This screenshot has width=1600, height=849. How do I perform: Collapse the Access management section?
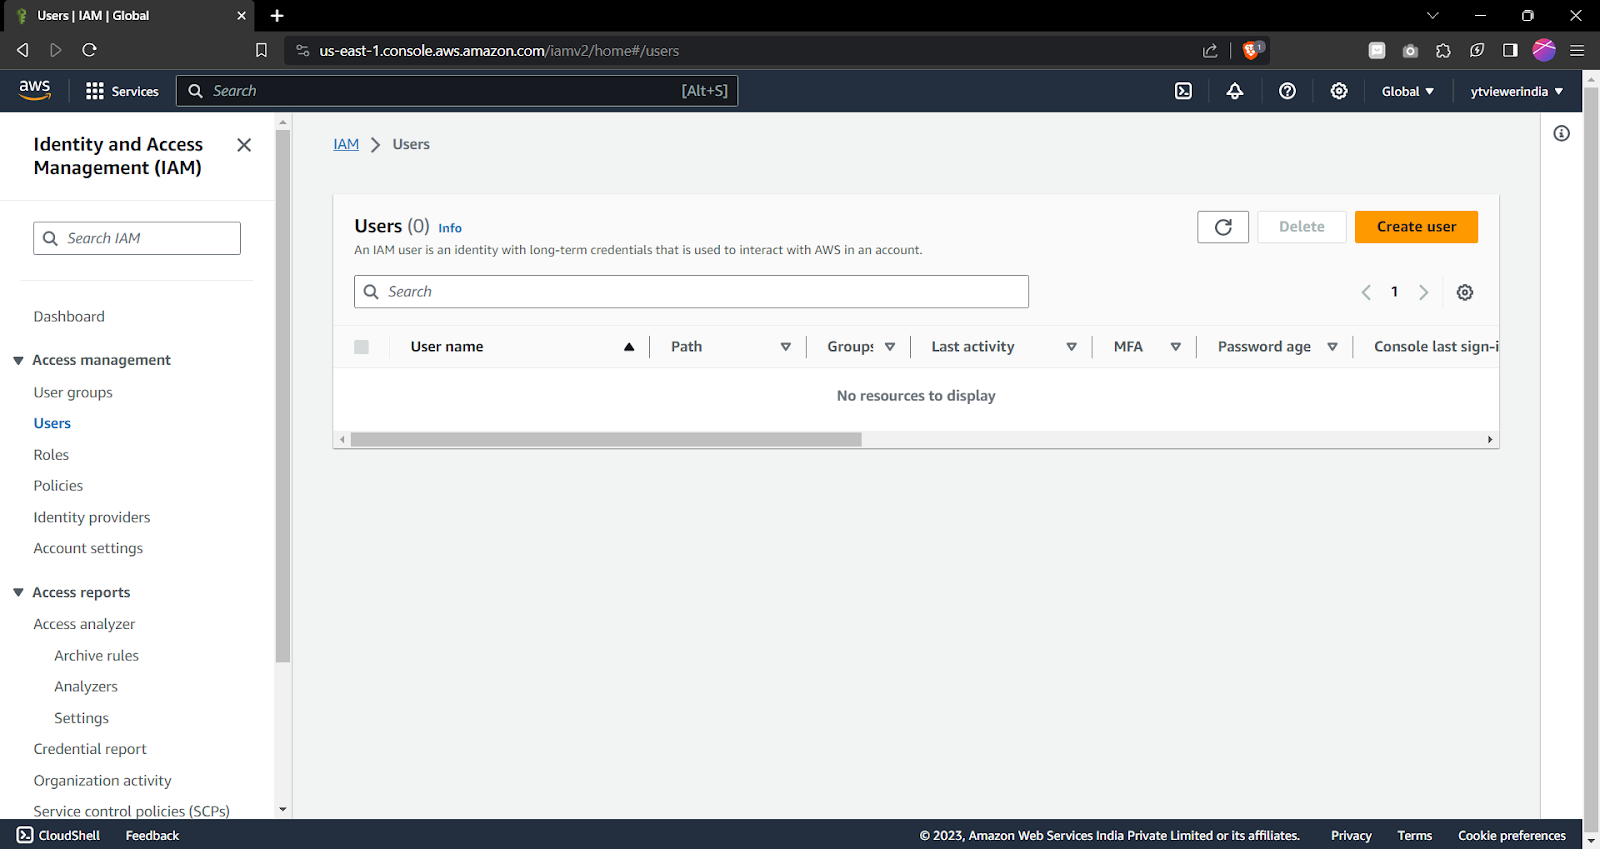point(18,360)
